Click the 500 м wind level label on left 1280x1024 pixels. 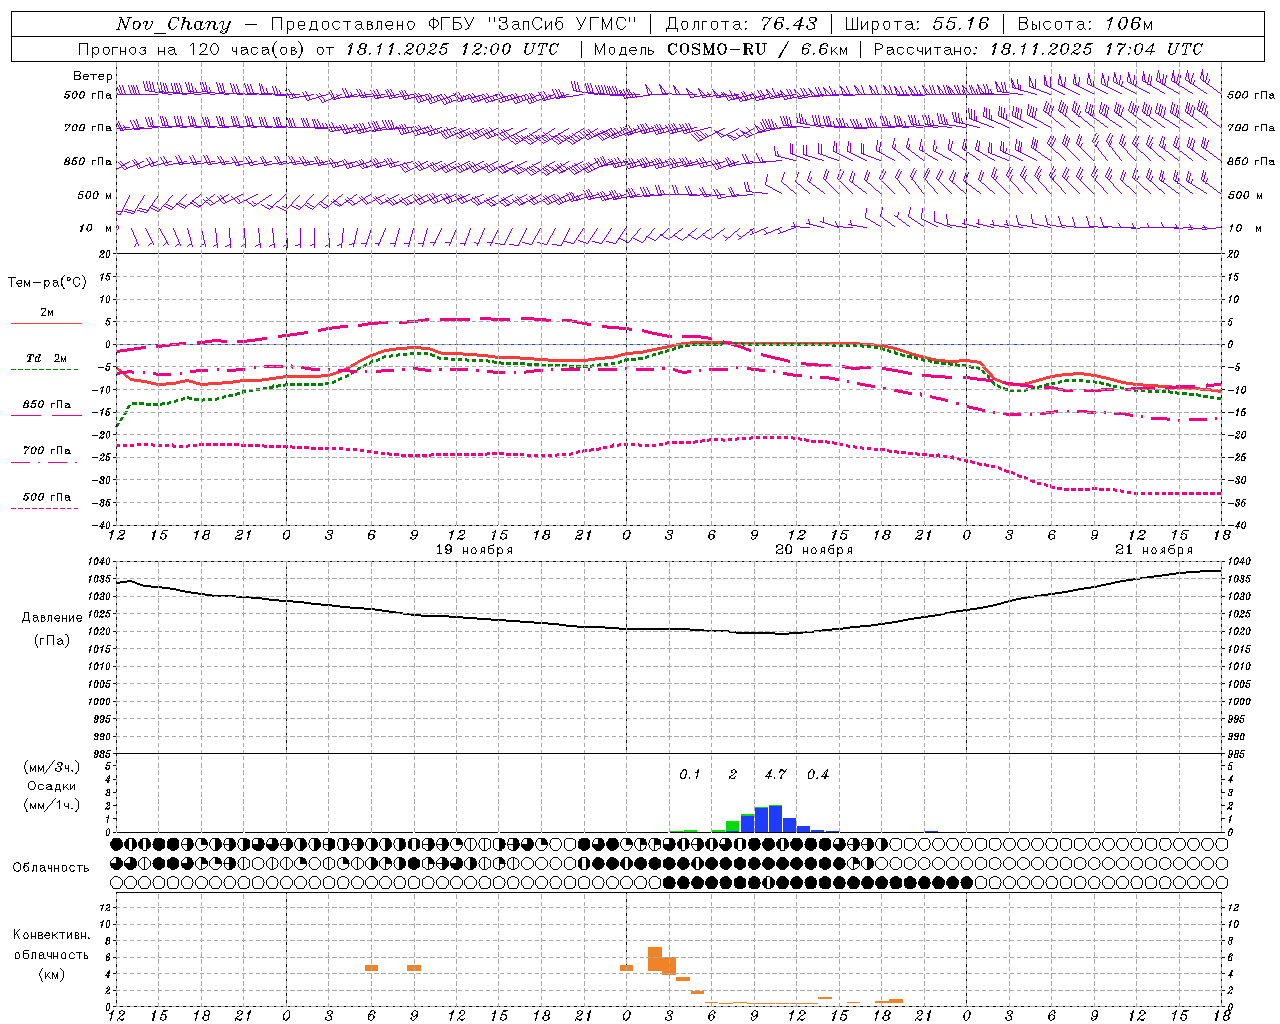click(x=95, y=195)
